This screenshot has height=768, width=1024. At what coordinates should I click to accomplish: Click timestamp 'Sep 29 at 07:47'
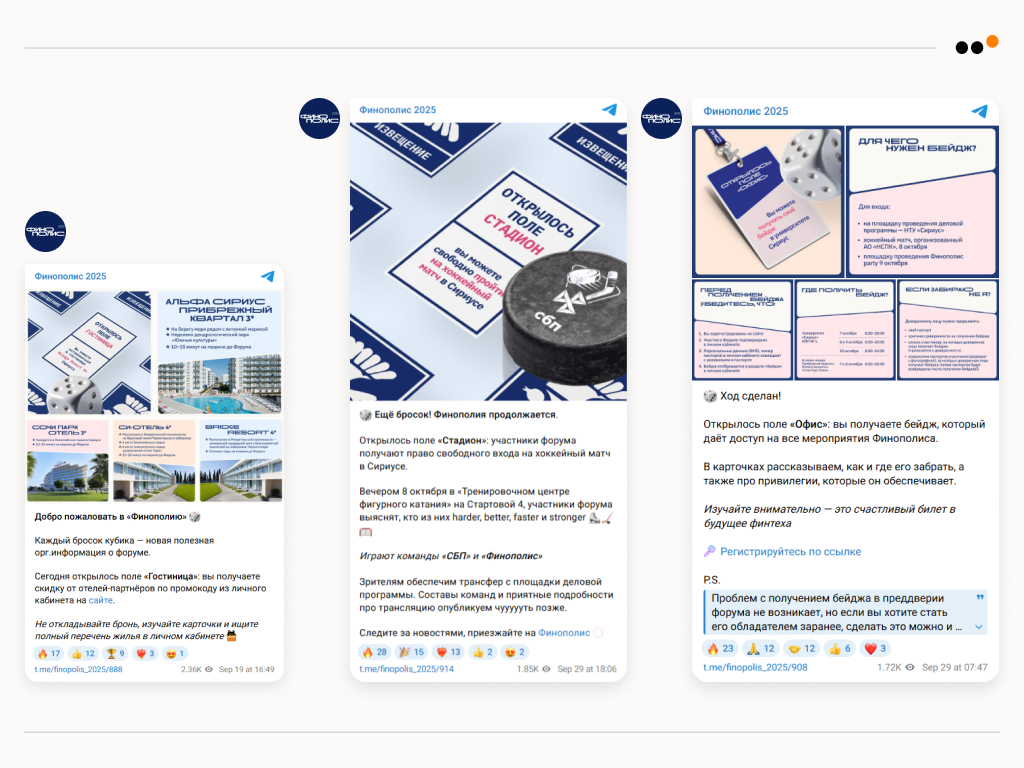click(x=954, y=667)
